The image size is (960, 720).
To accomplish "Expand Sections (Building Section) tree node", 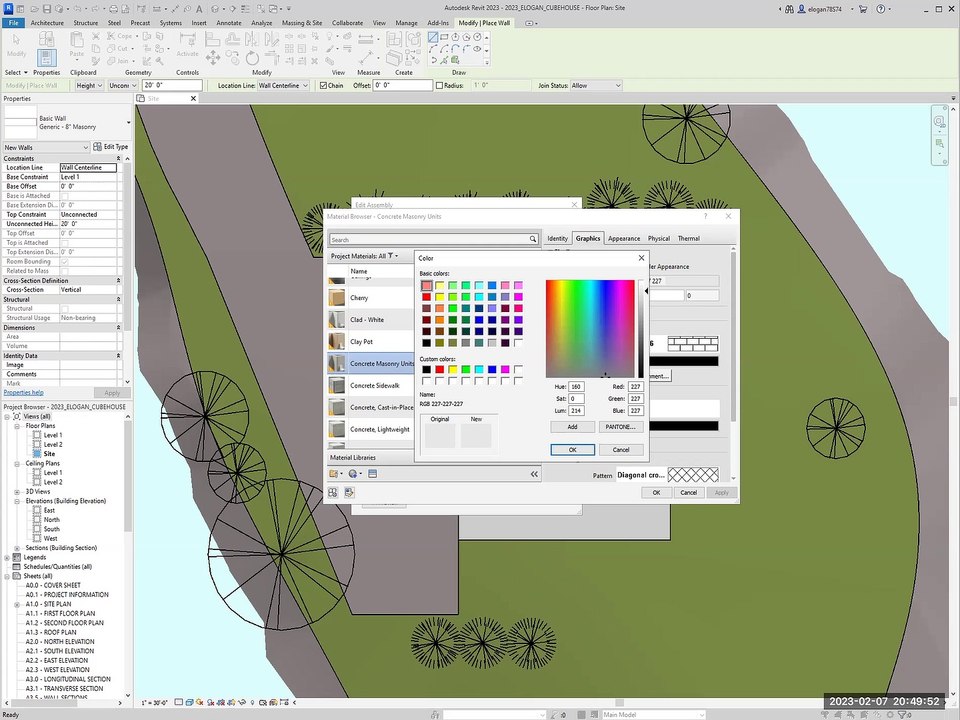I will 17,548.
